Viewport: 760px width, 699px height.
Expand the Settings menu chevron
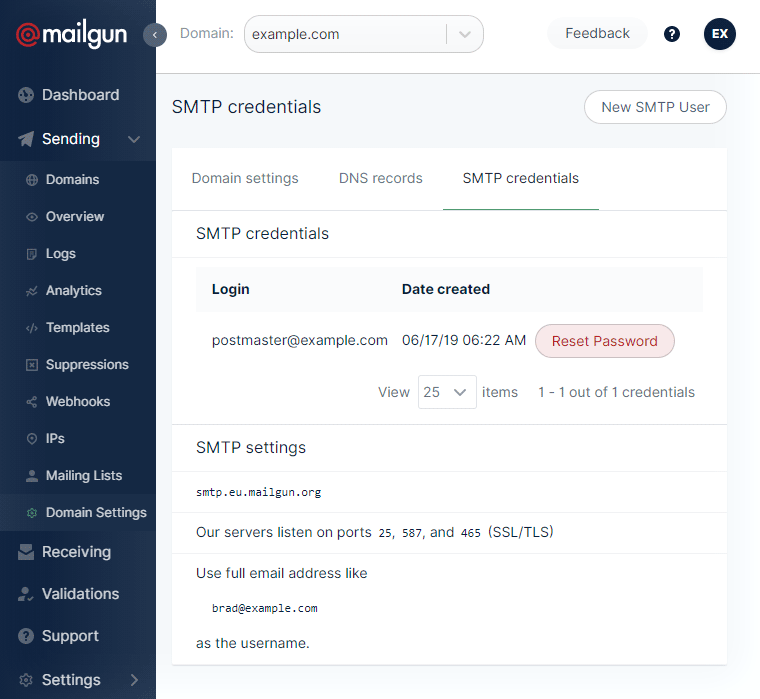134,680
